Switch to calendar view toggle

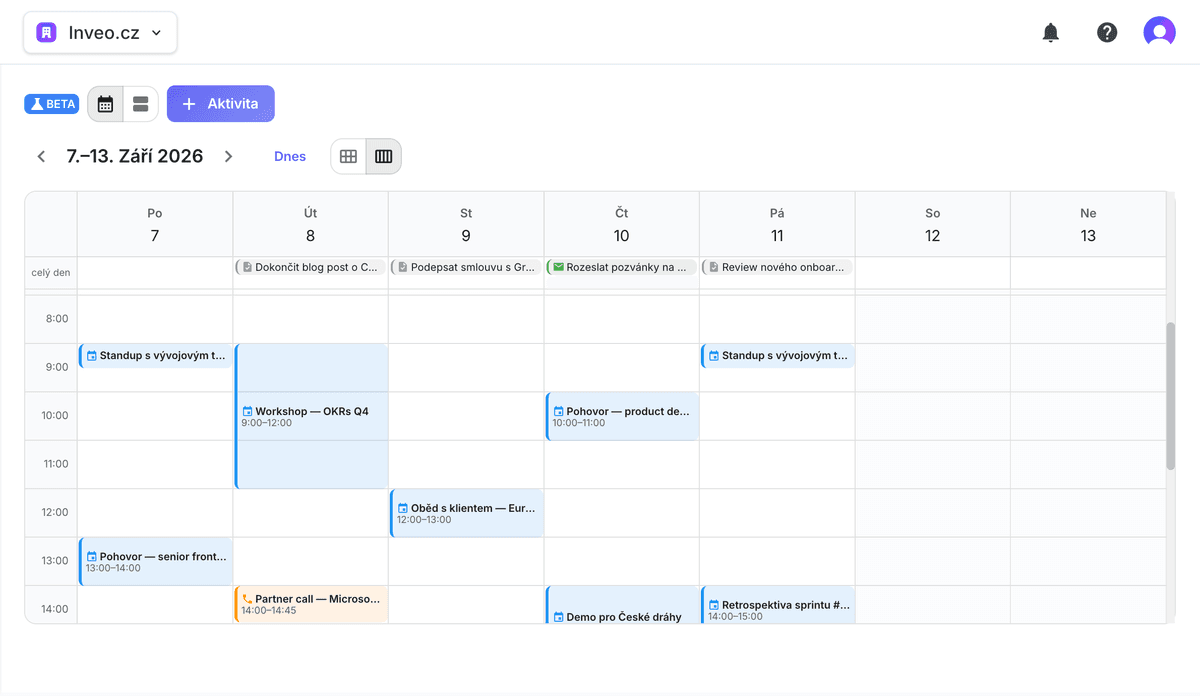pyautogui.click(x=105, y=104)
